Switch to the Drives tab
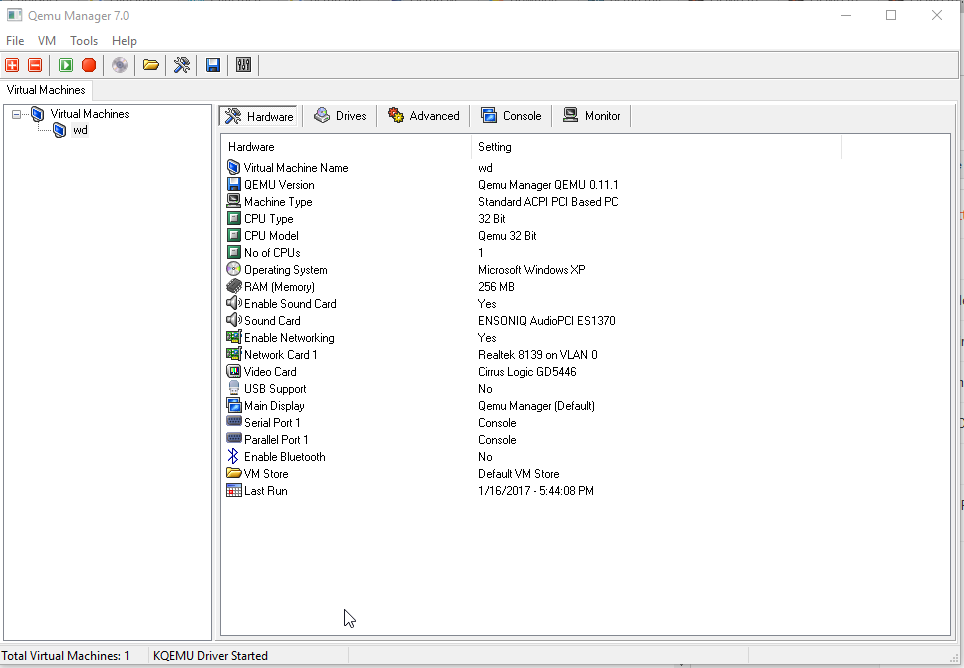Viewport: 964px width, 668px height. point(340,115)
